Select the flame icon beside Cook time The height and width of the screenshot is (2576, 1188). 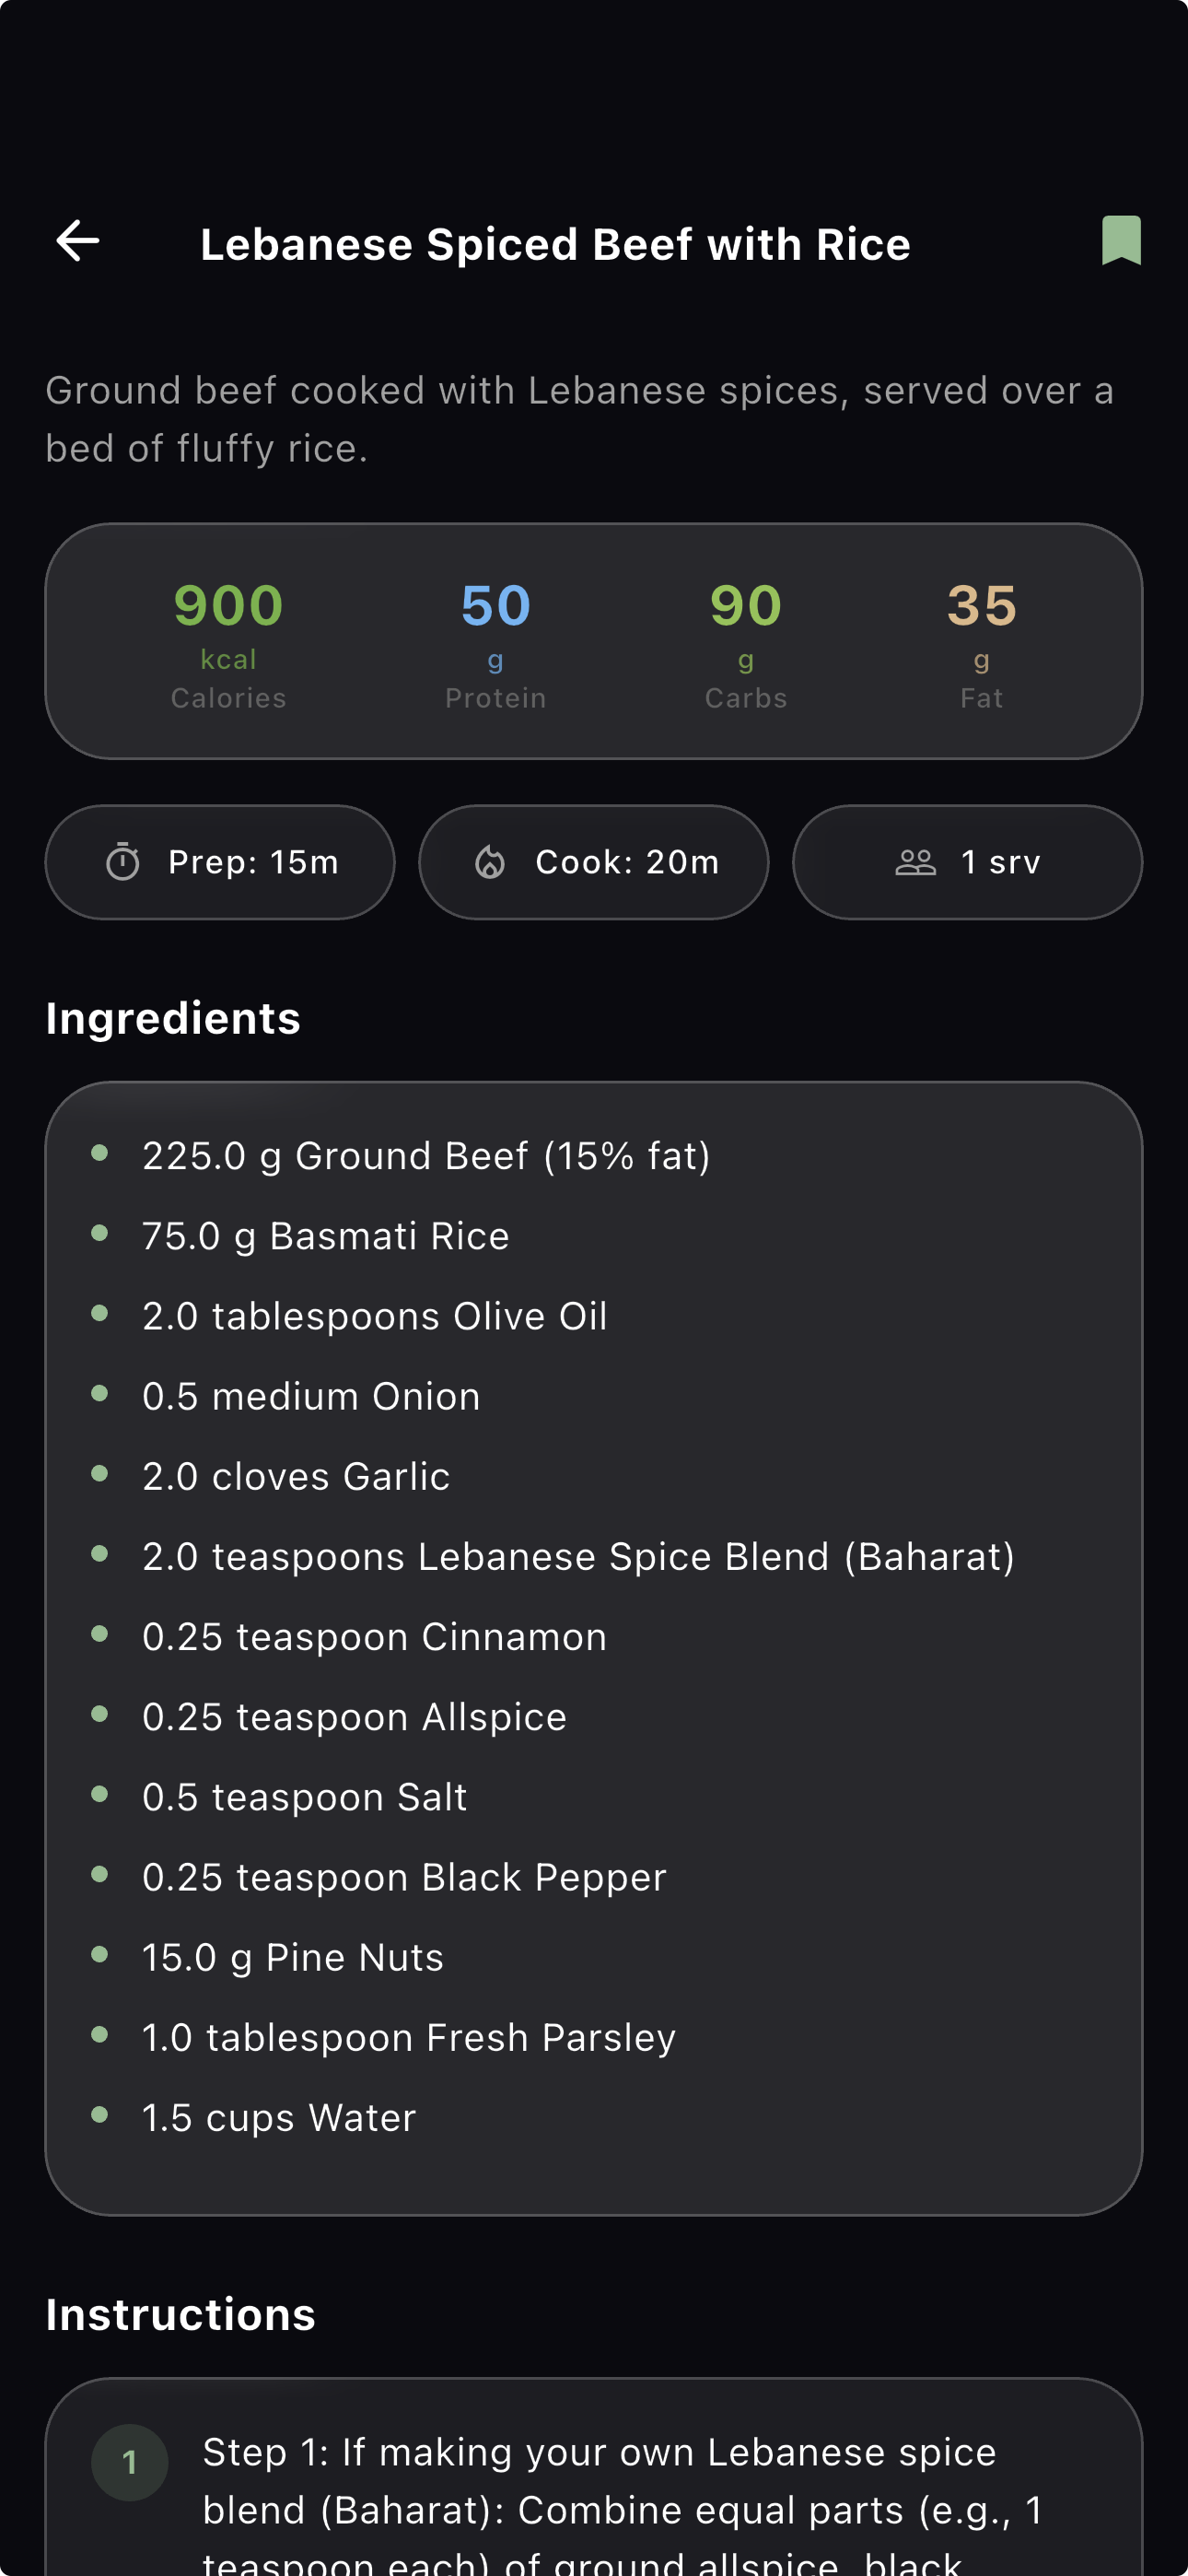[491, 862]
